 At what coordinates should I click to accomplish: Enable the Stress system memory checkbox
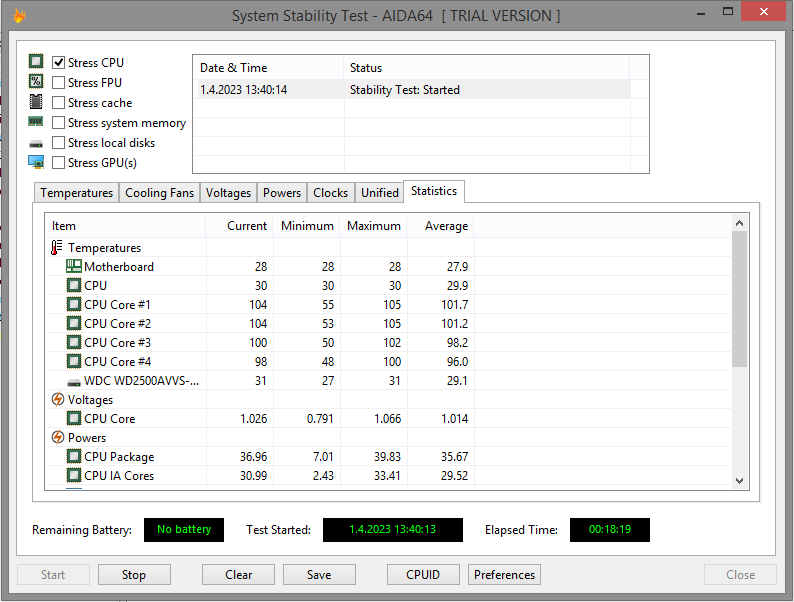click(59, 123)
